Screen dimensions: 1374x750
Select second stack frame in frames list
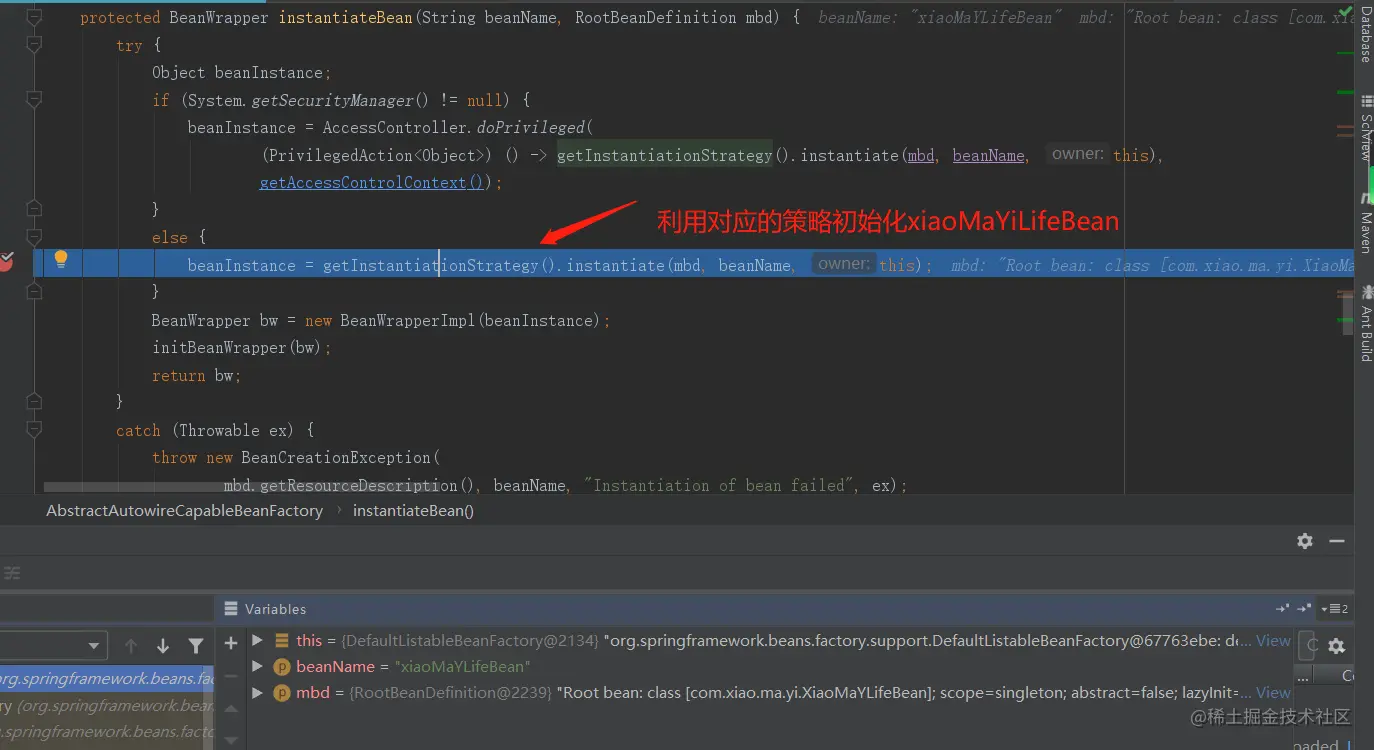(x=107, y=706)
